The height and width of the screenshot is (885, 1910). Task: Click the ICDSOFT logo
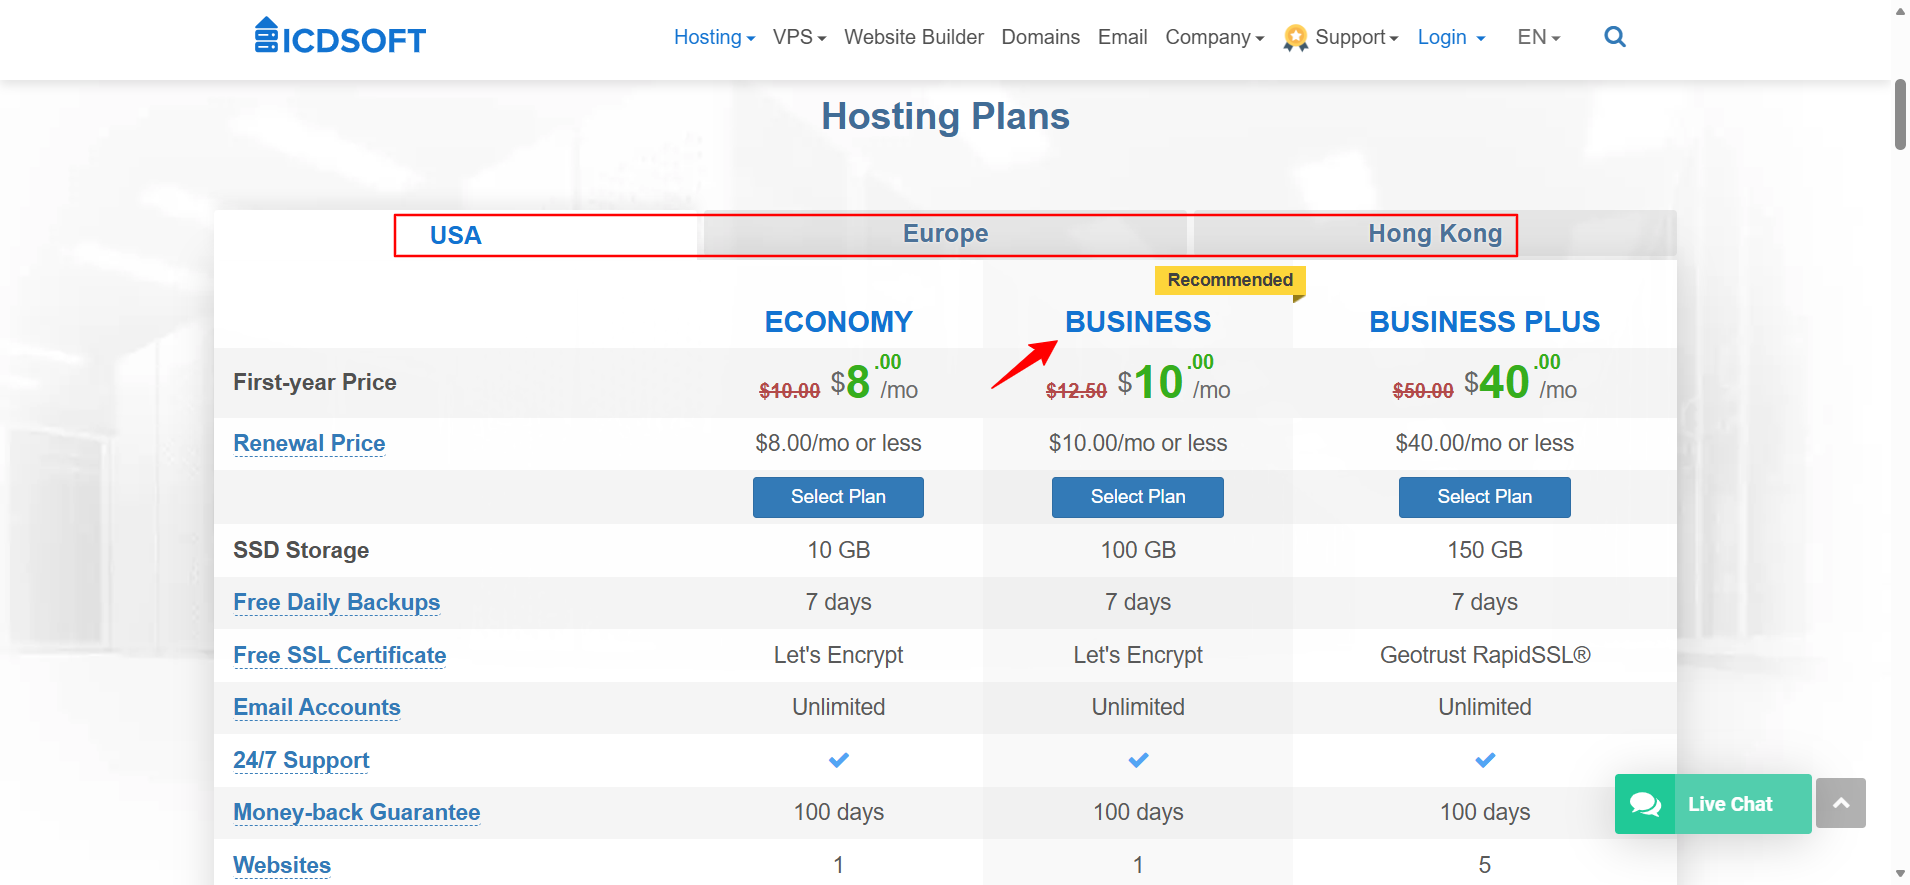[x=340, y=37]
